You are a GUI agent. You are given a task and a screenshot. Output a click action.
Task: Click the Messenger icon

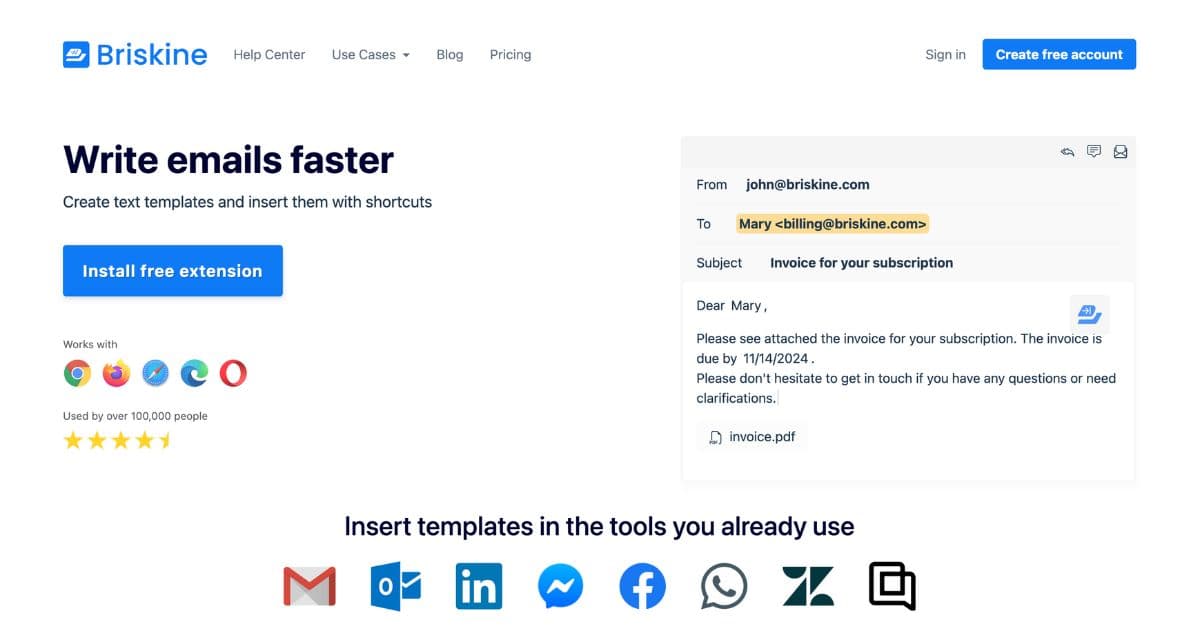click(x=560, y=586)
